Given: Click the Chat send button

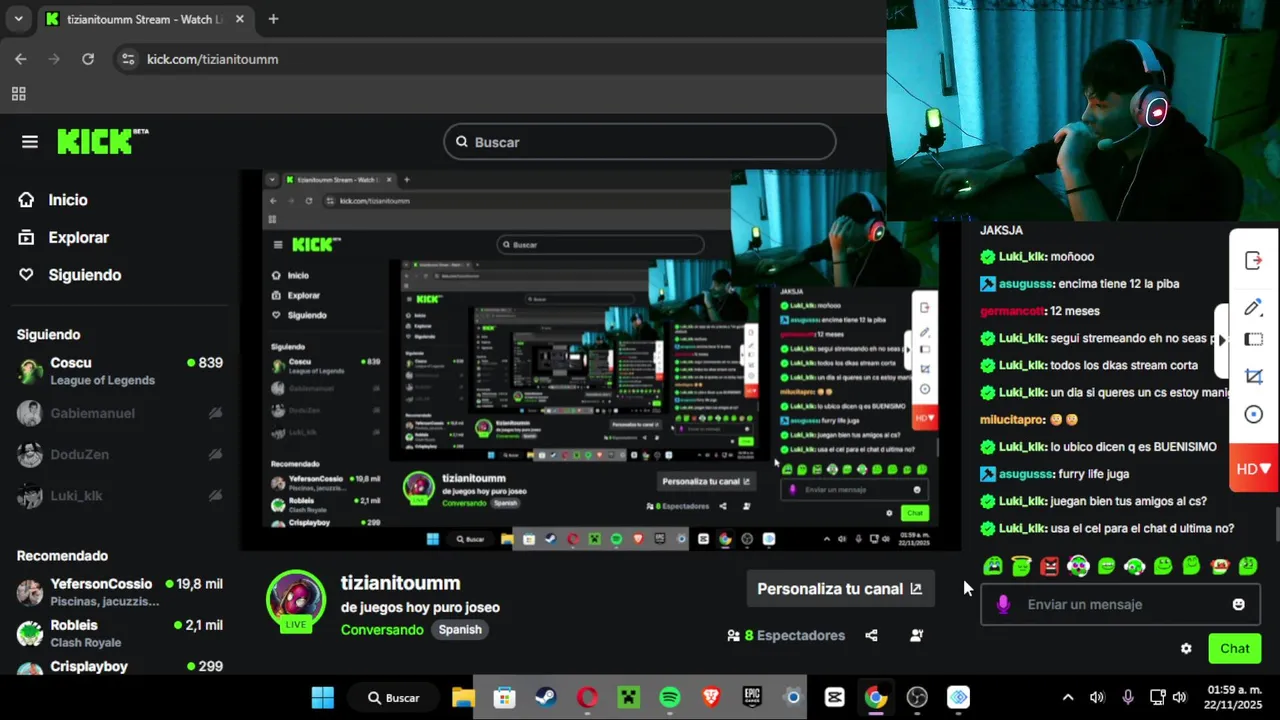Looking at the screenshot, I should pyautogui.click(x=1235, y=648).
